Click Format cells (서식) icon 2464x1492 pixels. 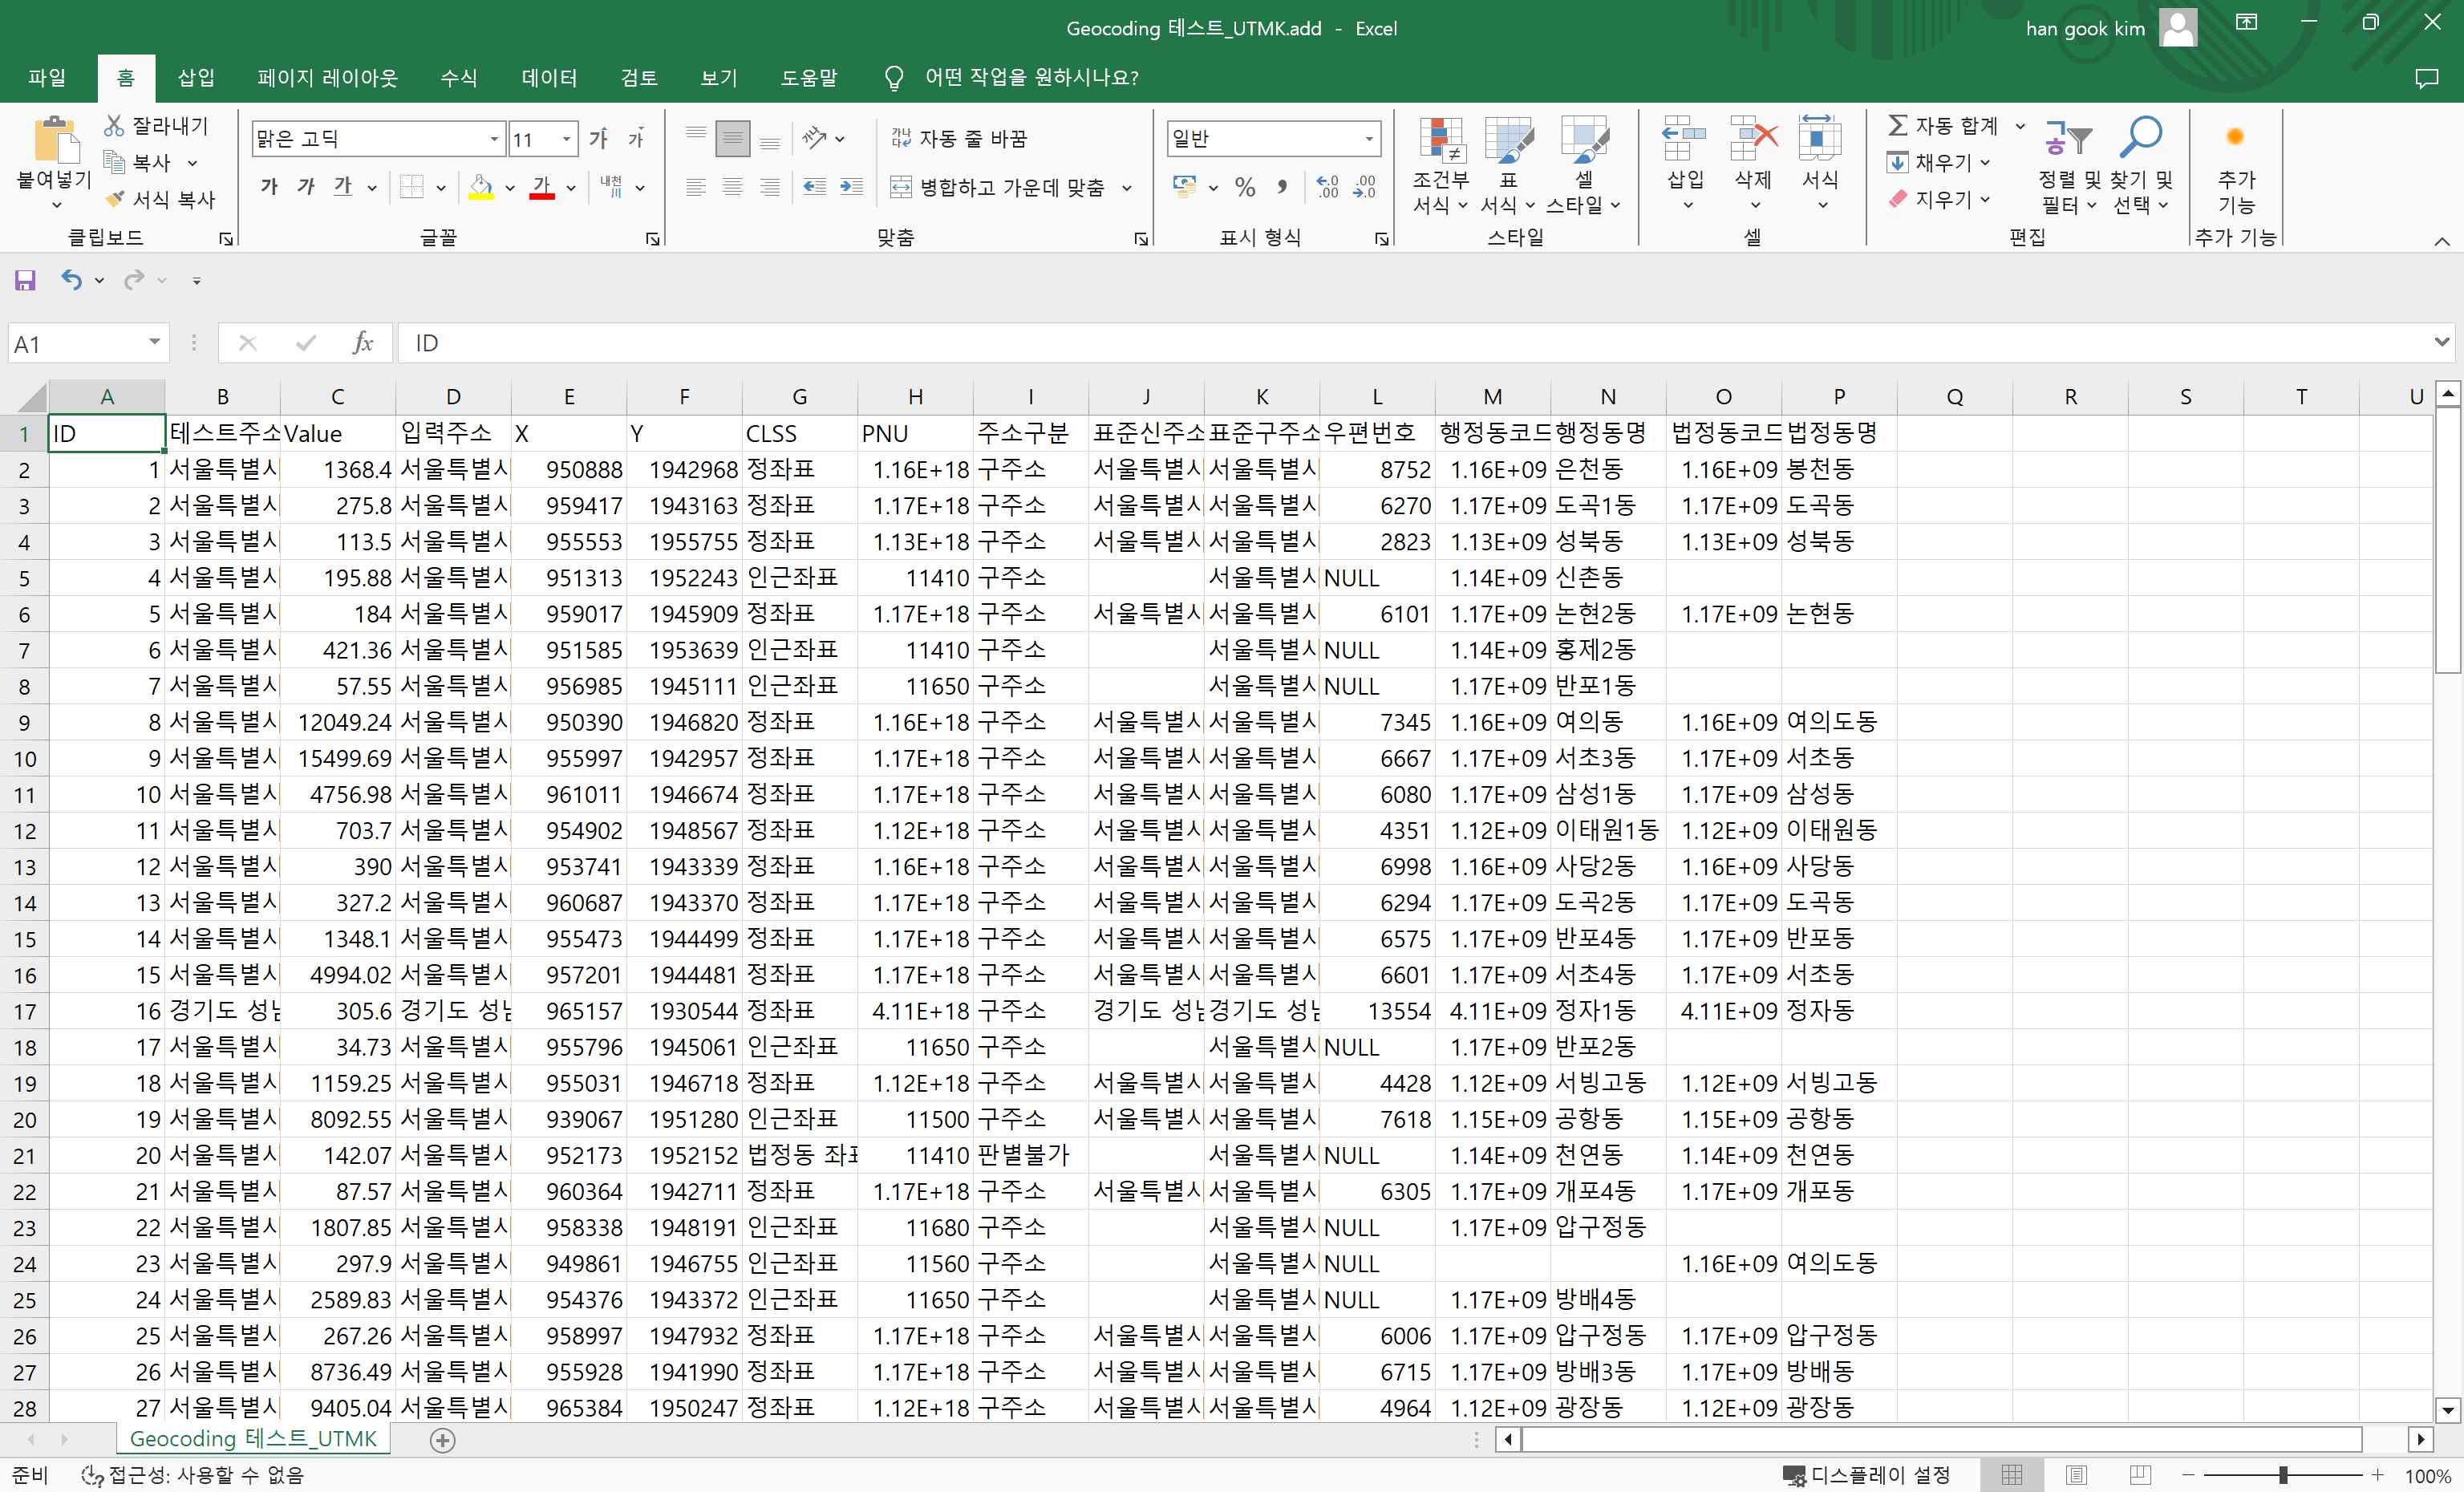(1820, 138)
